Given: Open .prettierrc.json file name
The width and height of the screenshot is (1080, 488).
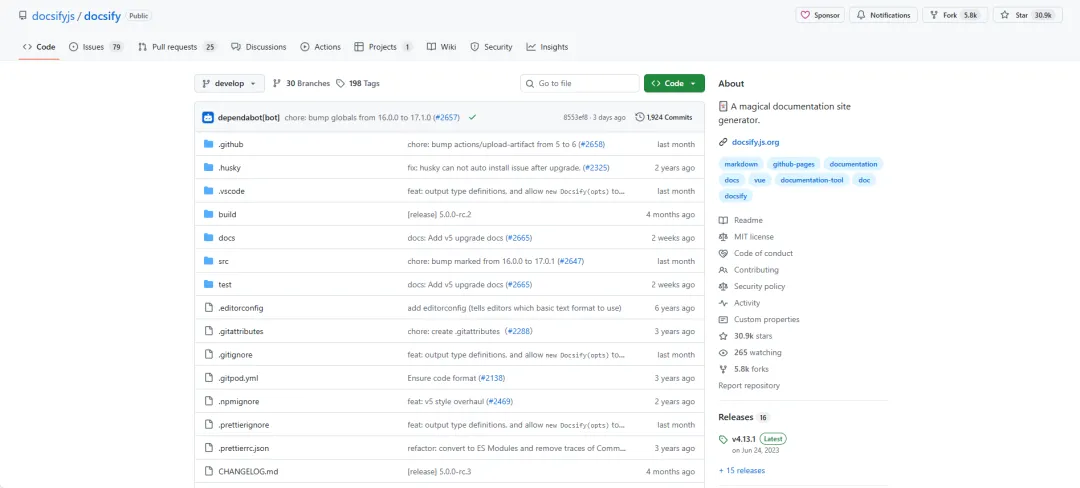Looking at the screenshot, I should click(243, 449).
